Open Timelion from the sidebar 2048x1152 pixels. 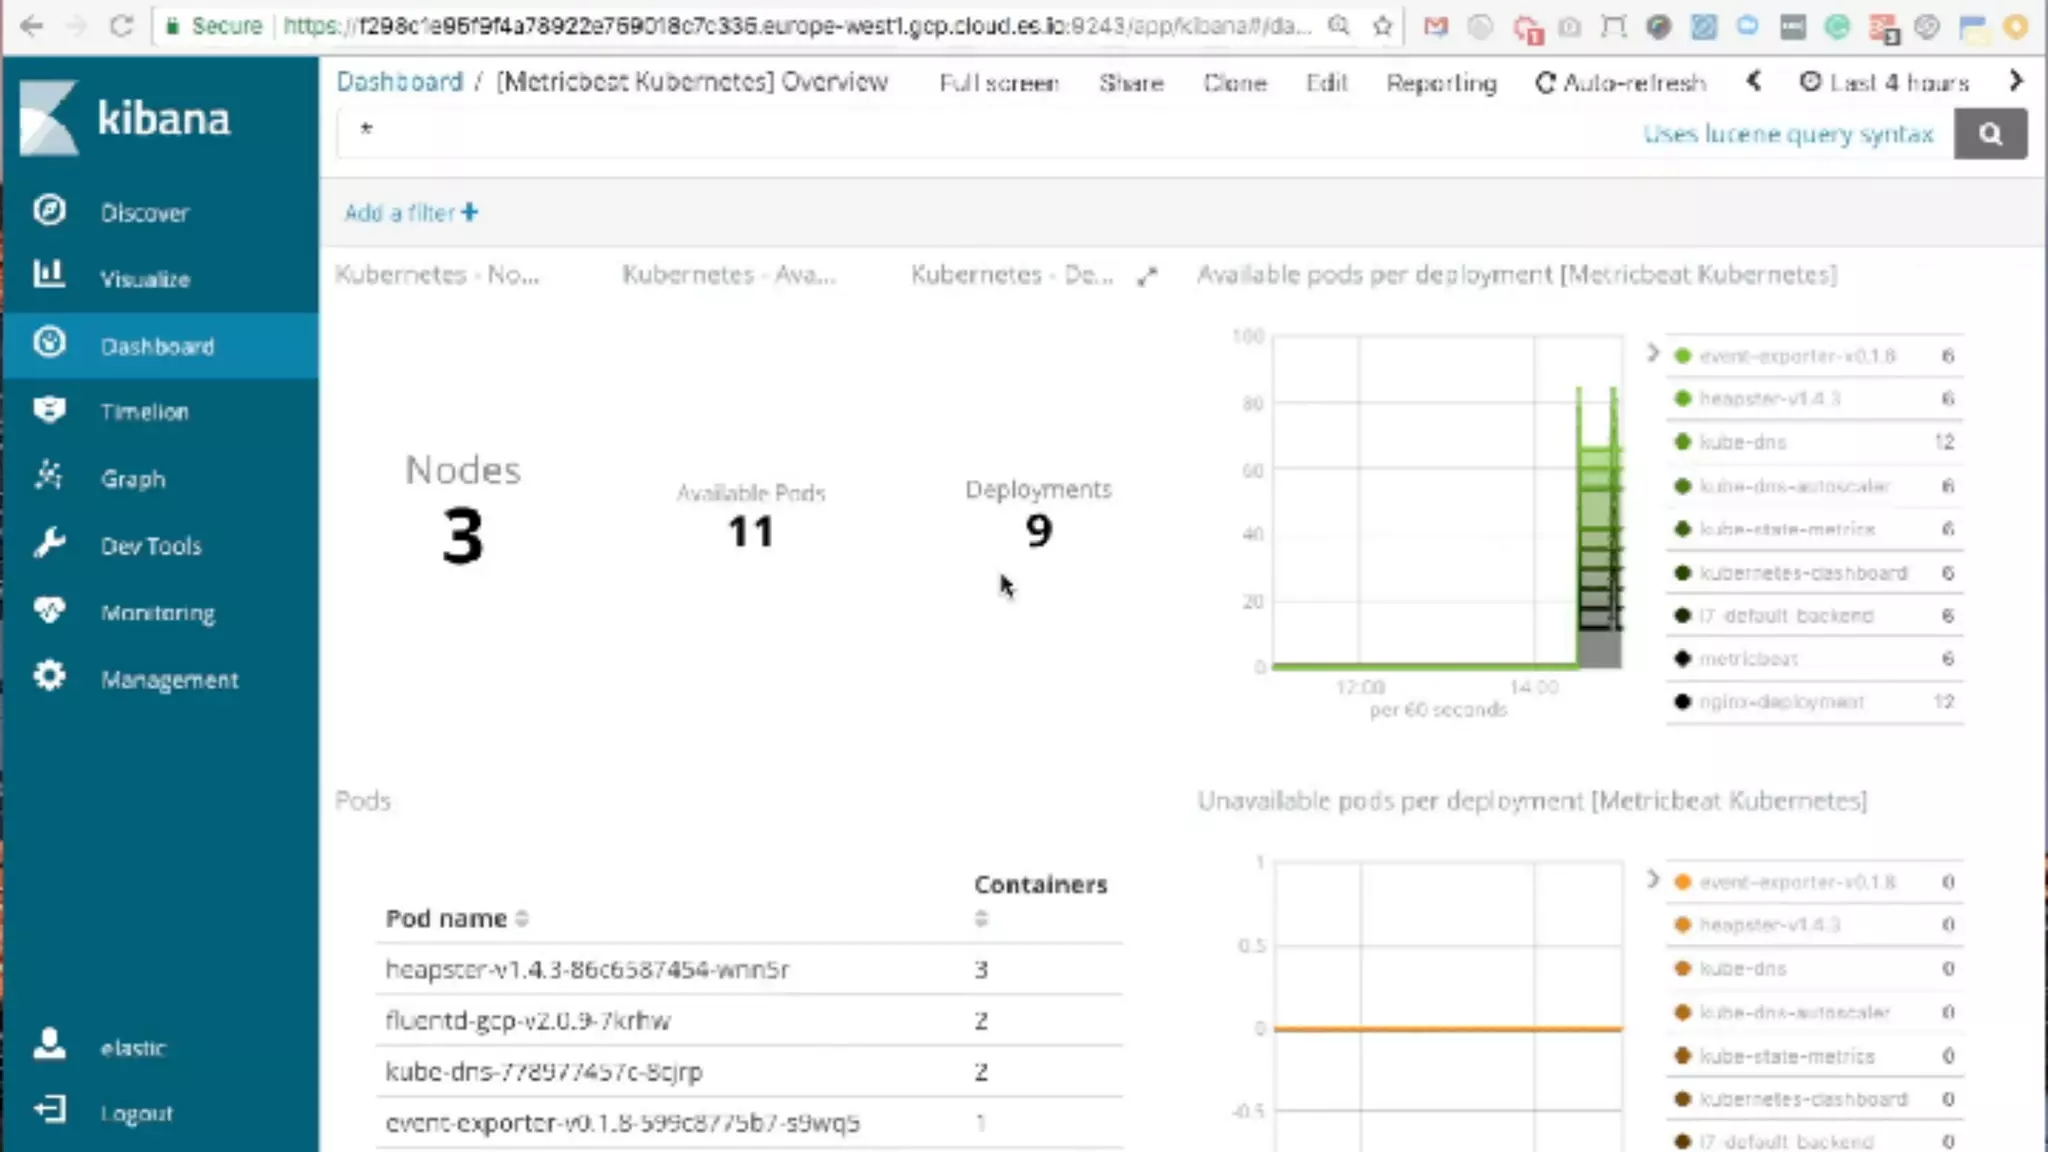pos(144,412)
